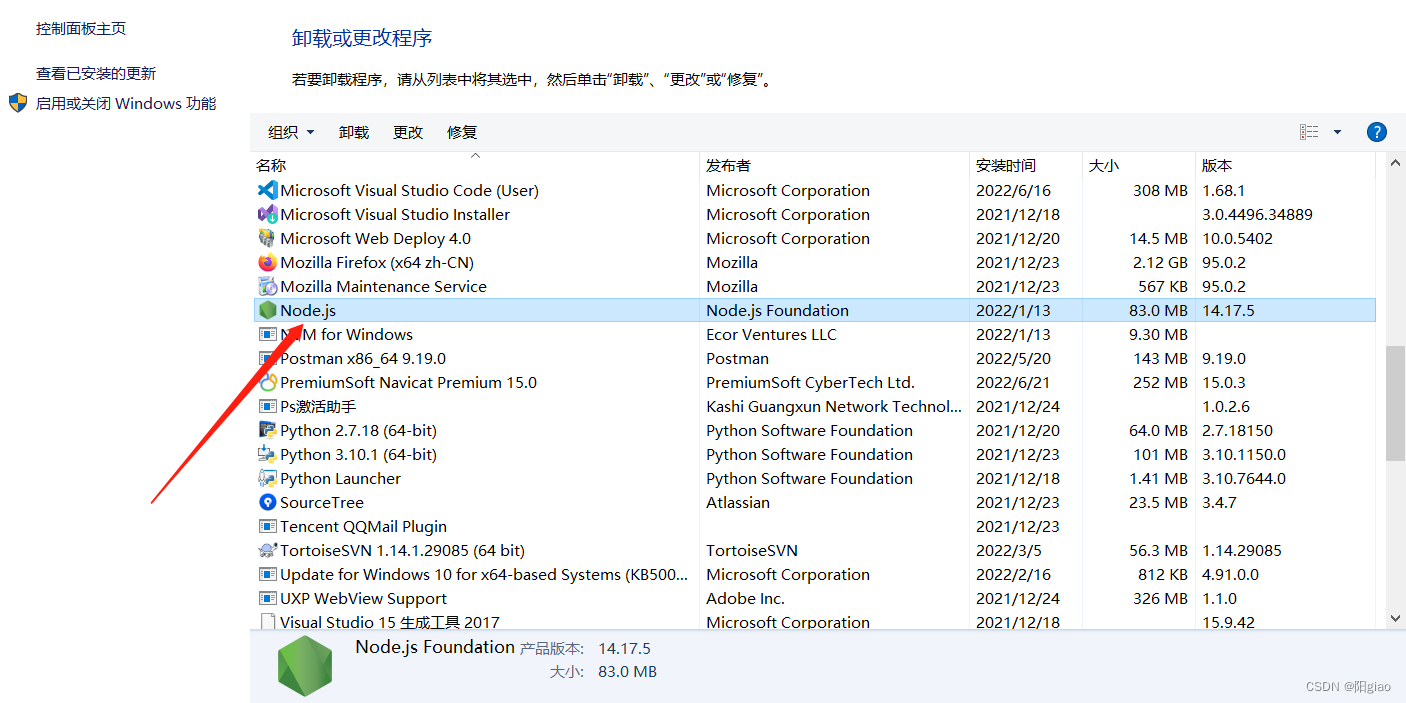Click the Node.js Foundation logo in details pane

(305, 664)
